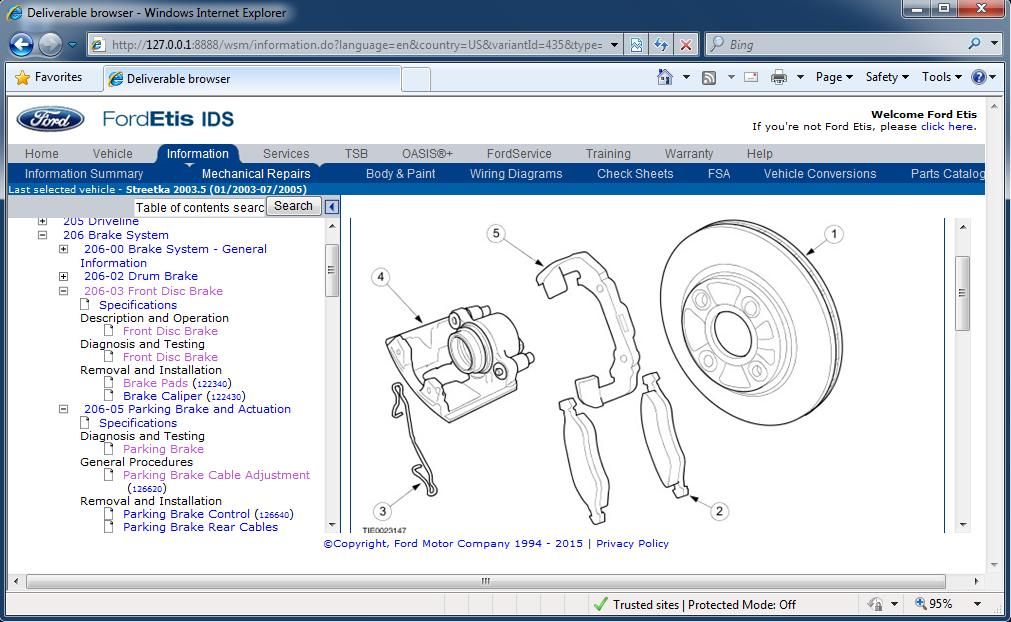The height and width of the screenshot is (622, 1011).
Task: Click the diagram pane vertical scrollbar thumb
Action: click(x=962, y=293)
